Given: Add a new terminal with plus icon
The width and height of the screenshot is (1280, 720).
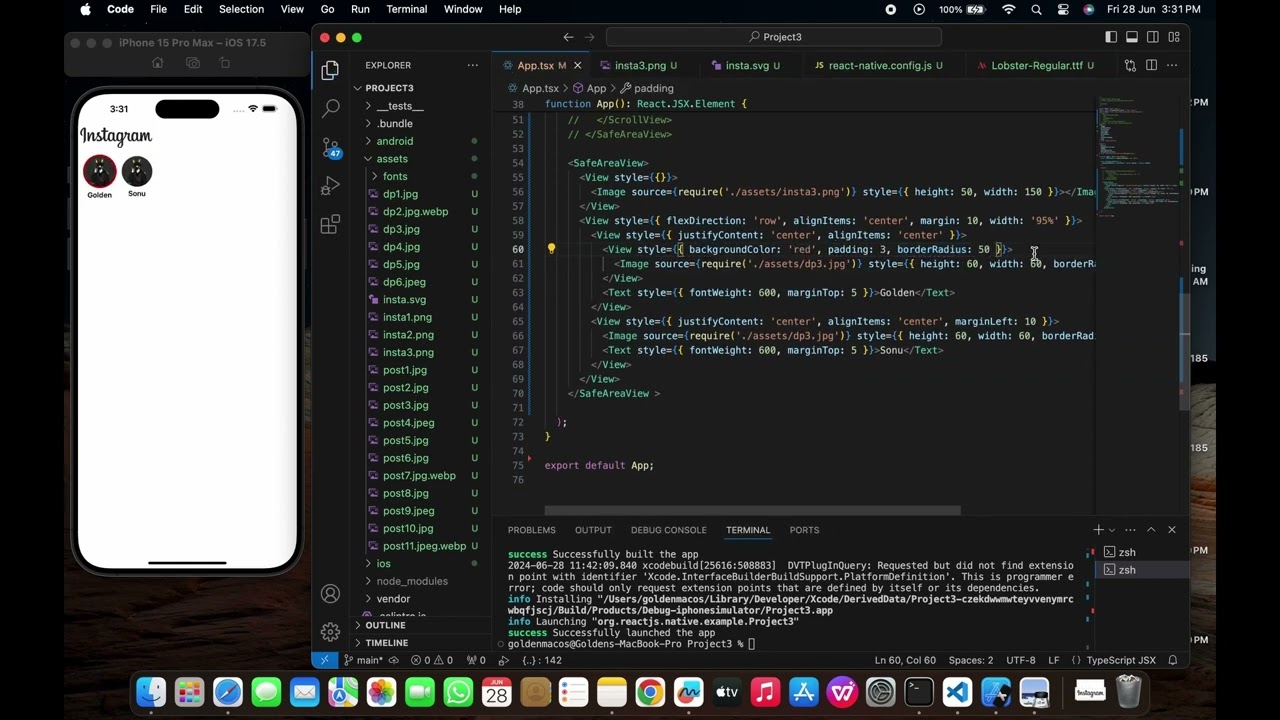Looking at the screenshot, I should coord(1098,530).
